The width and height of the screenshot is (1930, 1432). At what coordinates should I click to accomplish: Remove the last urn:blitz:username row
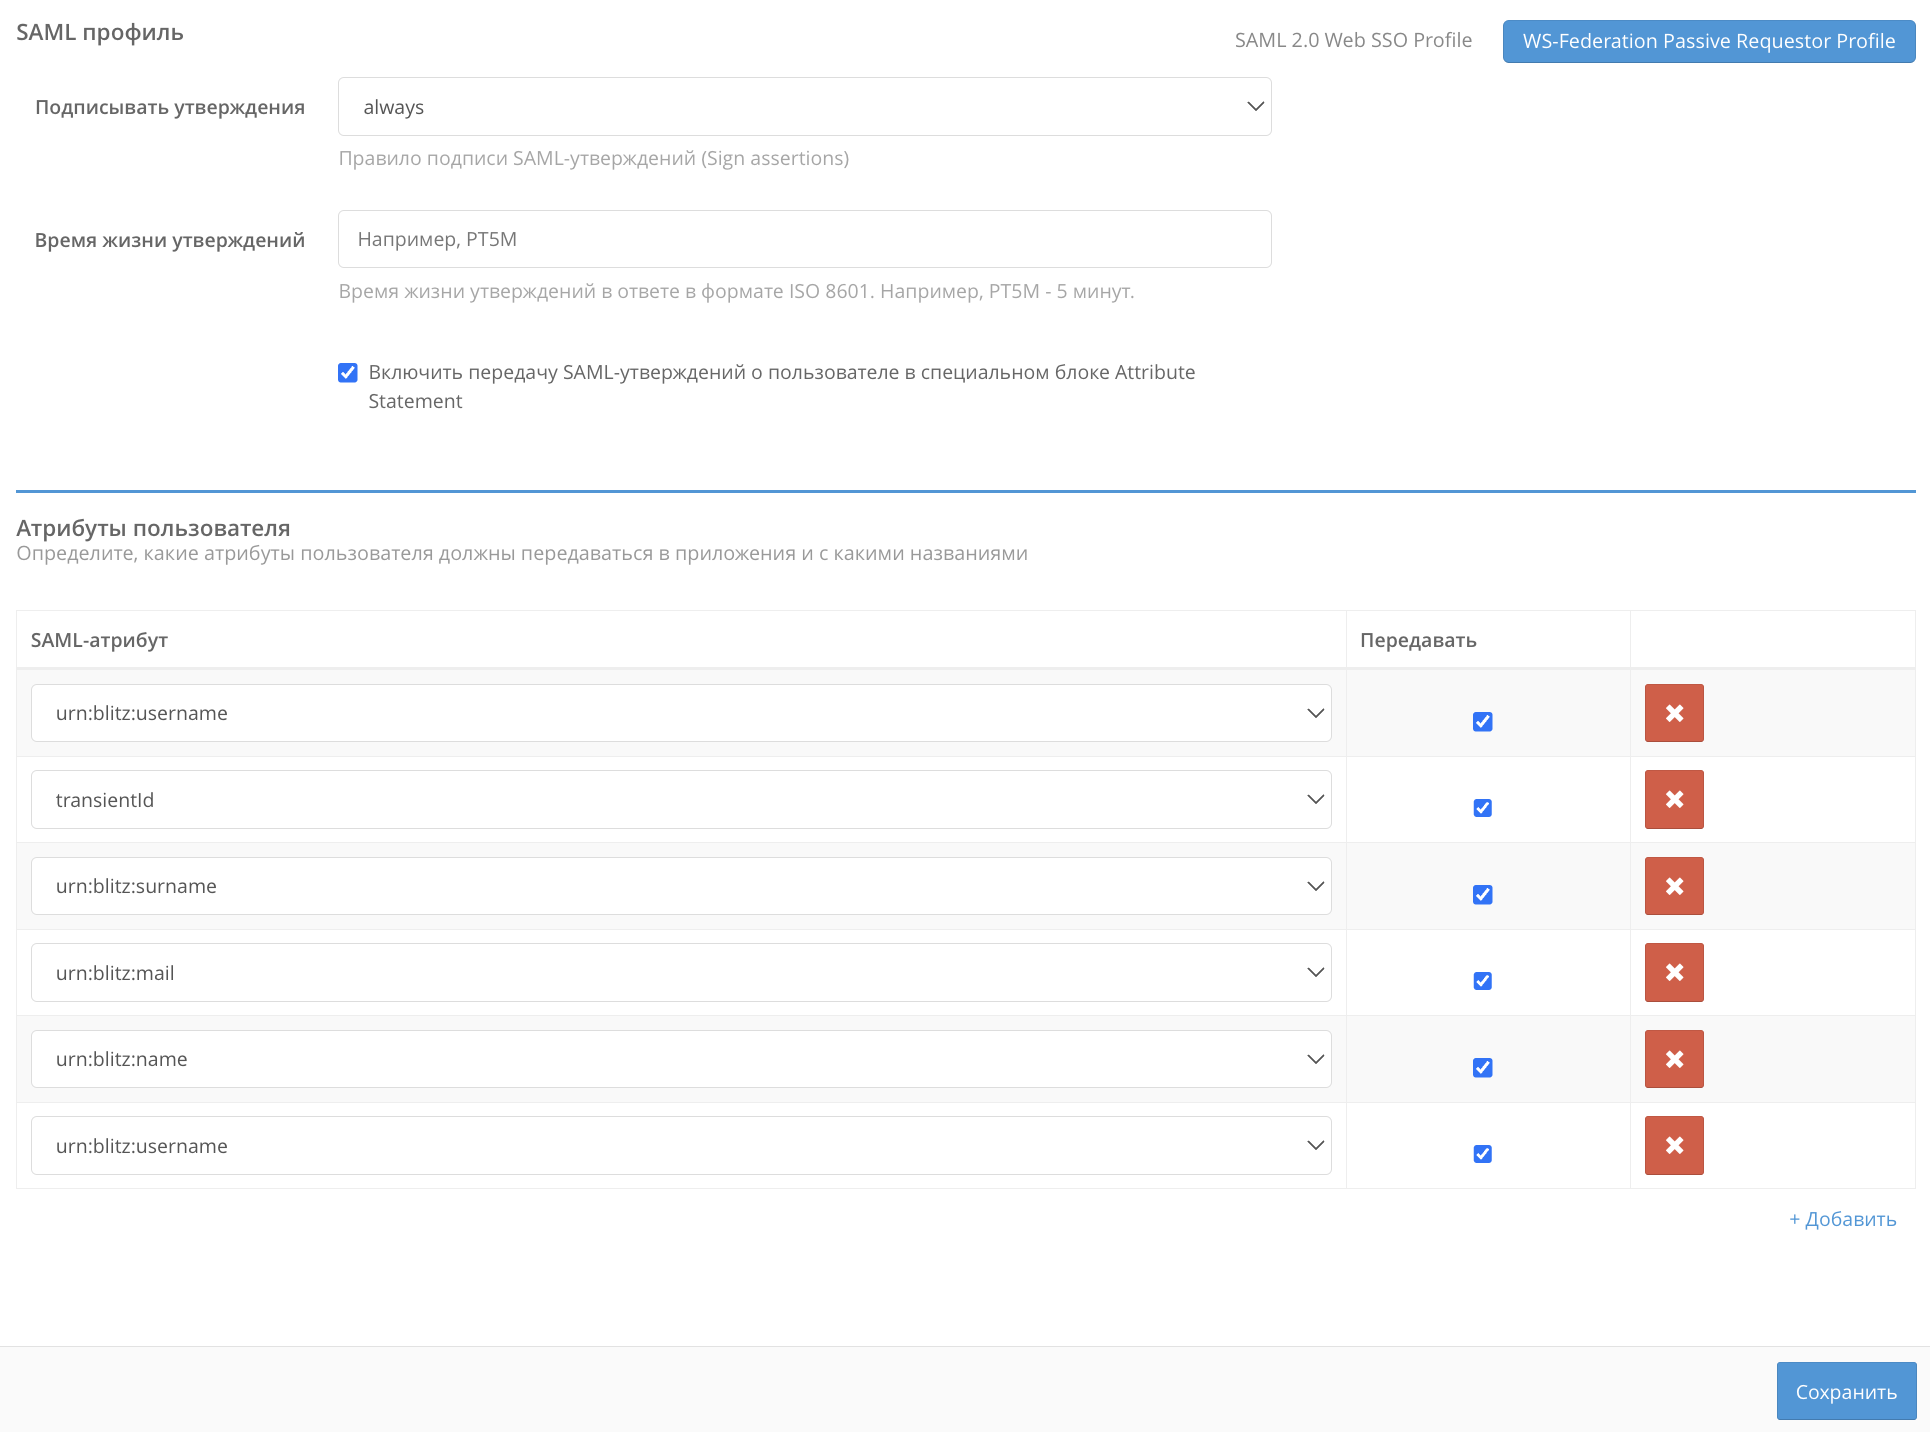[1673, 1145]
